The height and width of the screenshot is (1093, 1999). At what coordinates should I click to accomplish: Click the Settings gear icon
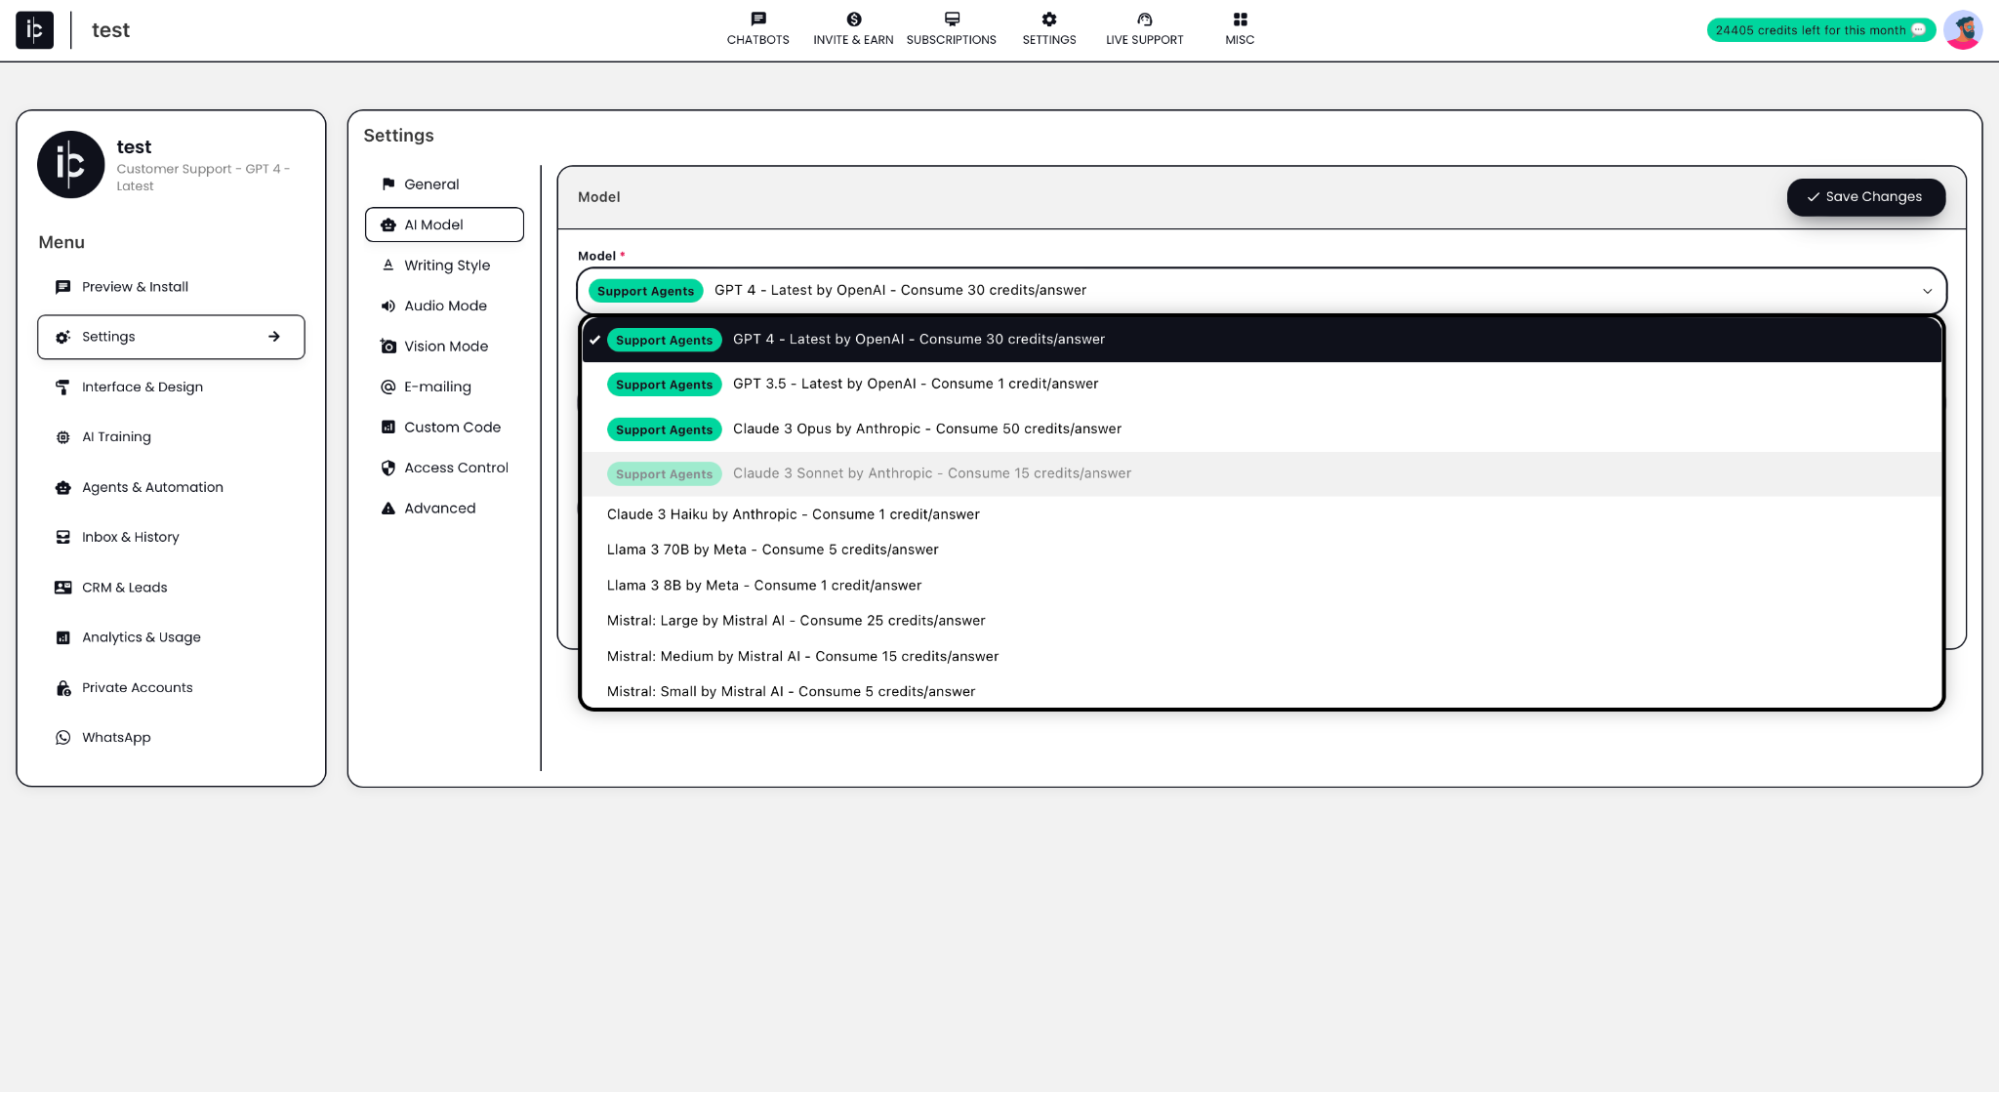click(x=1049, y=19)
